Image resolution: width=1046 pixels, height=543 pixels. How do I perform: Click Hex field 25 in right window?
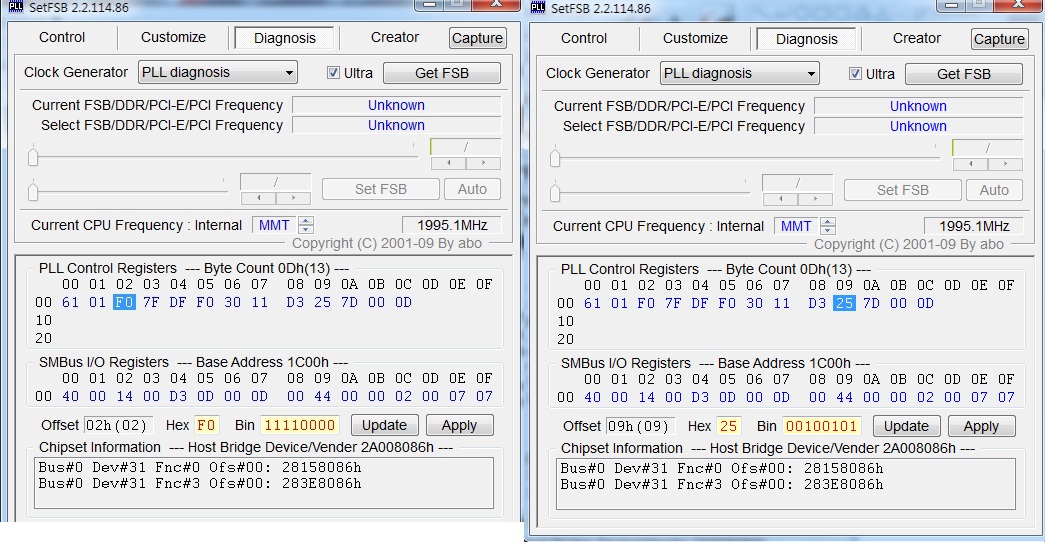pos(728,426)
